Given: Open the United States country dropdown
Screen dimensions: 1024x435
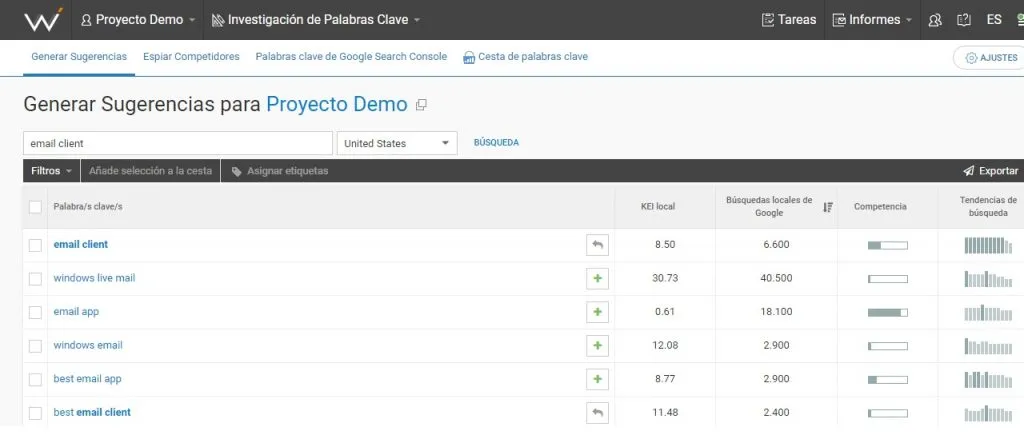Looking at the screenshot, I should 396,143.
